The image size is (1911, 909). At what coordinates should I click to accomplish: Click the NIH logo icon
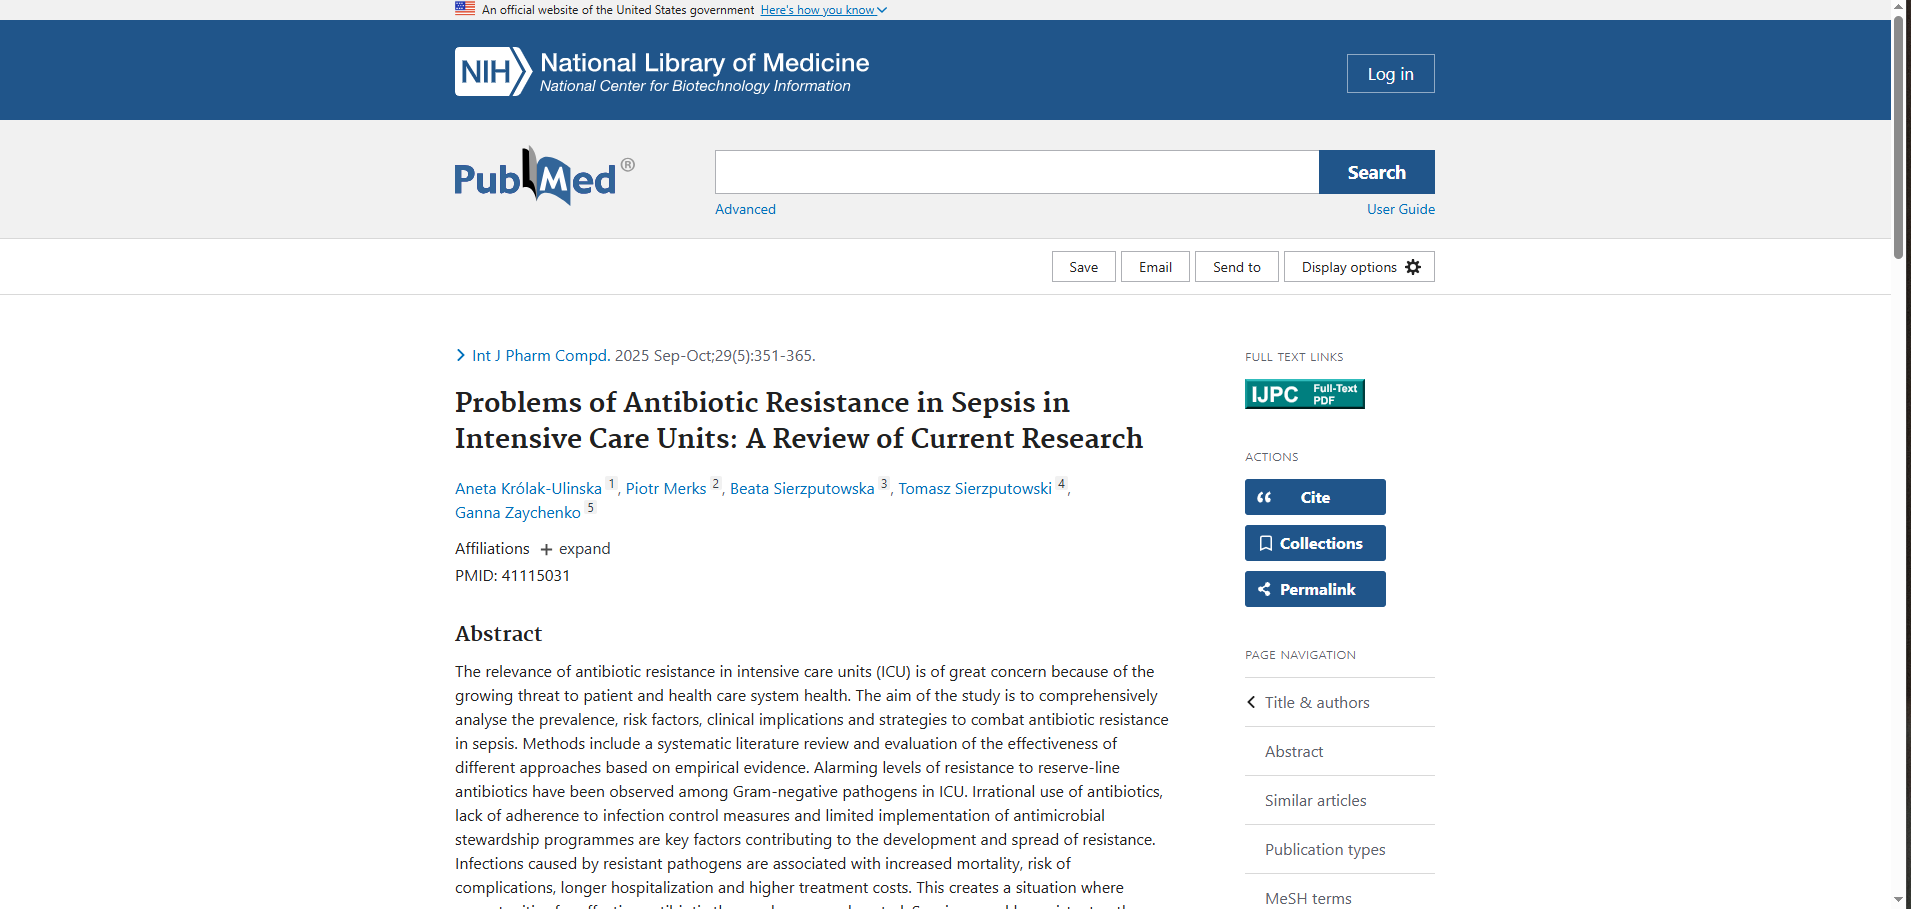(492, 72)
